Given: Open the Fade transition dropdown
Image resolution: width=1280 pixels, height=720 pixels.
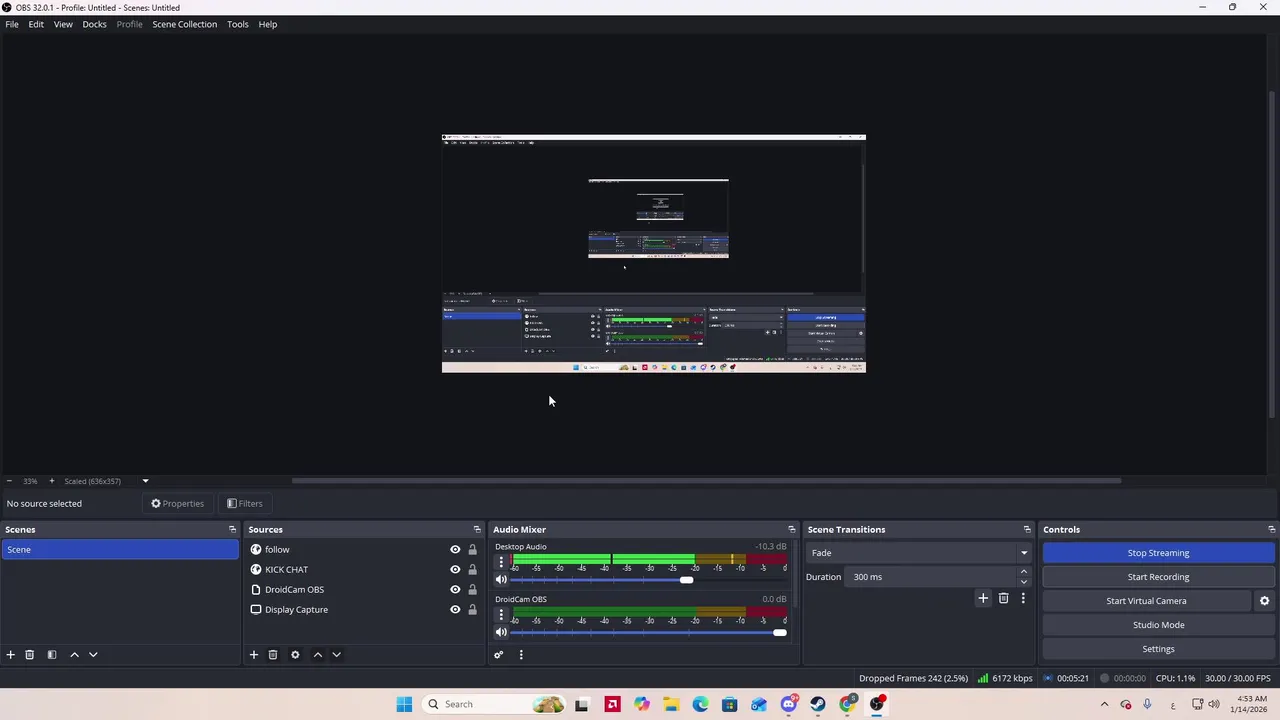Looking at the screenshot, I should [x=919, y=553].
